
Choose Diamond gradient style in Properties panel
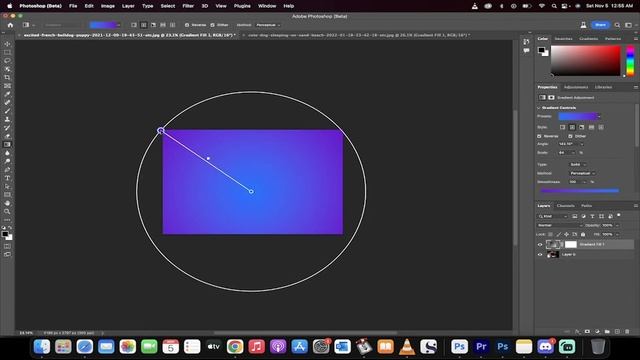[x=601, y=127]
